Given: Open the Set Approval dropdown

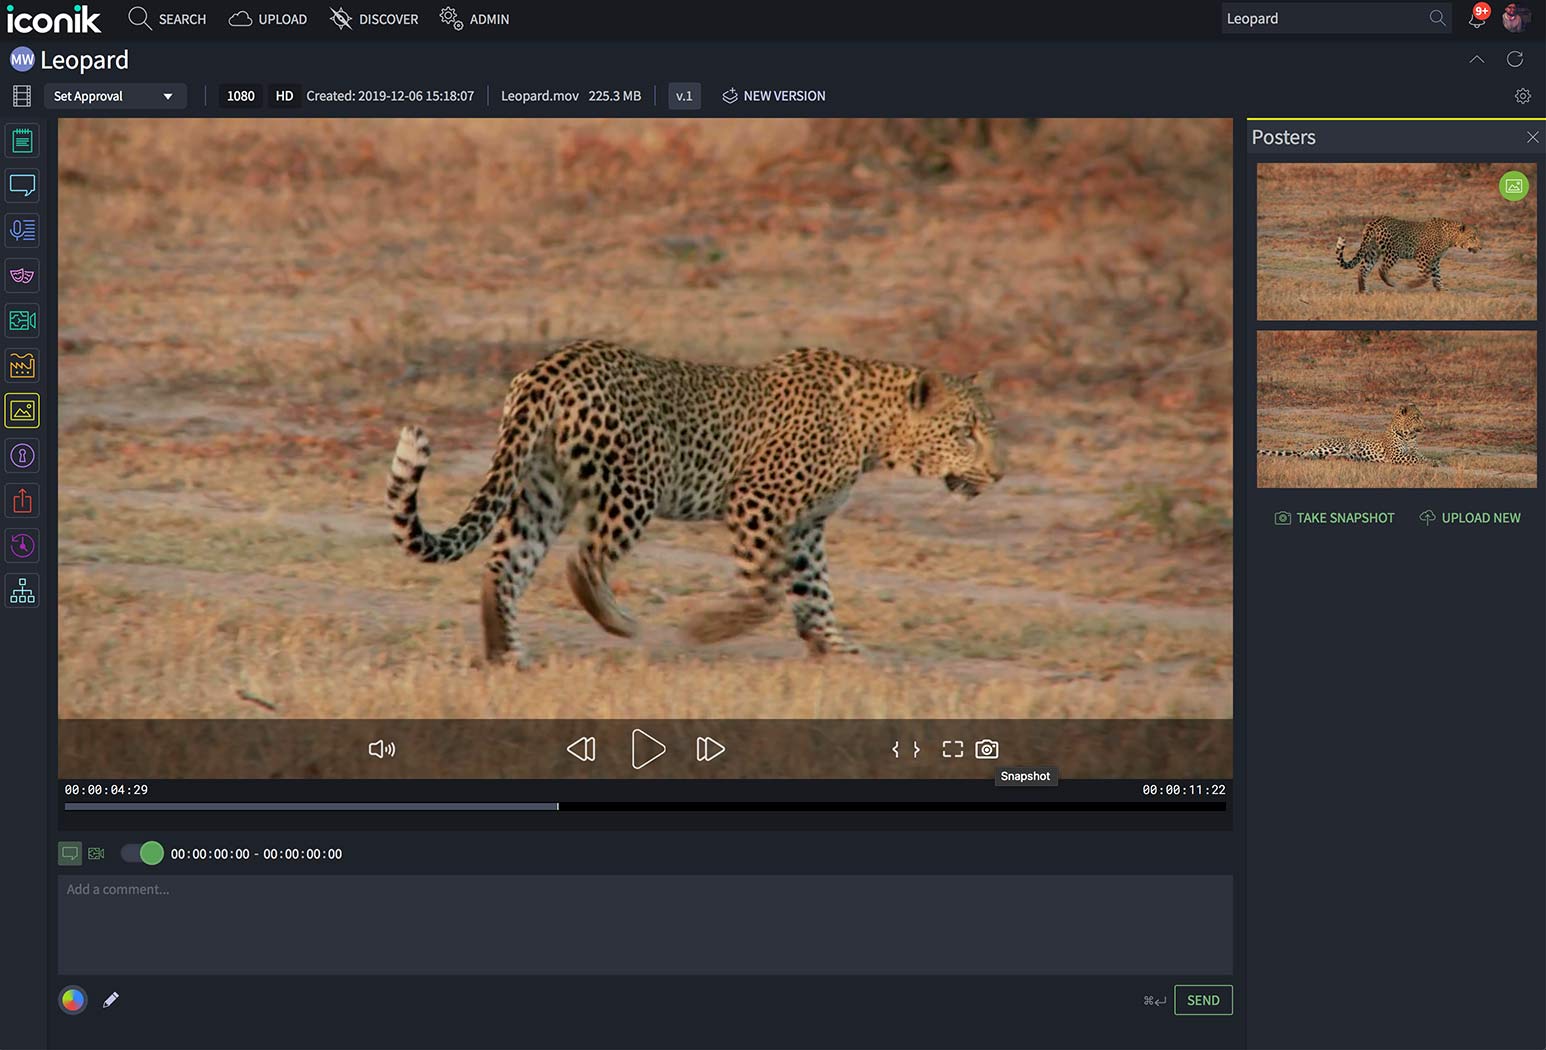Looking at the screenshot, I should pyautogui.click(x=114, y=96).
